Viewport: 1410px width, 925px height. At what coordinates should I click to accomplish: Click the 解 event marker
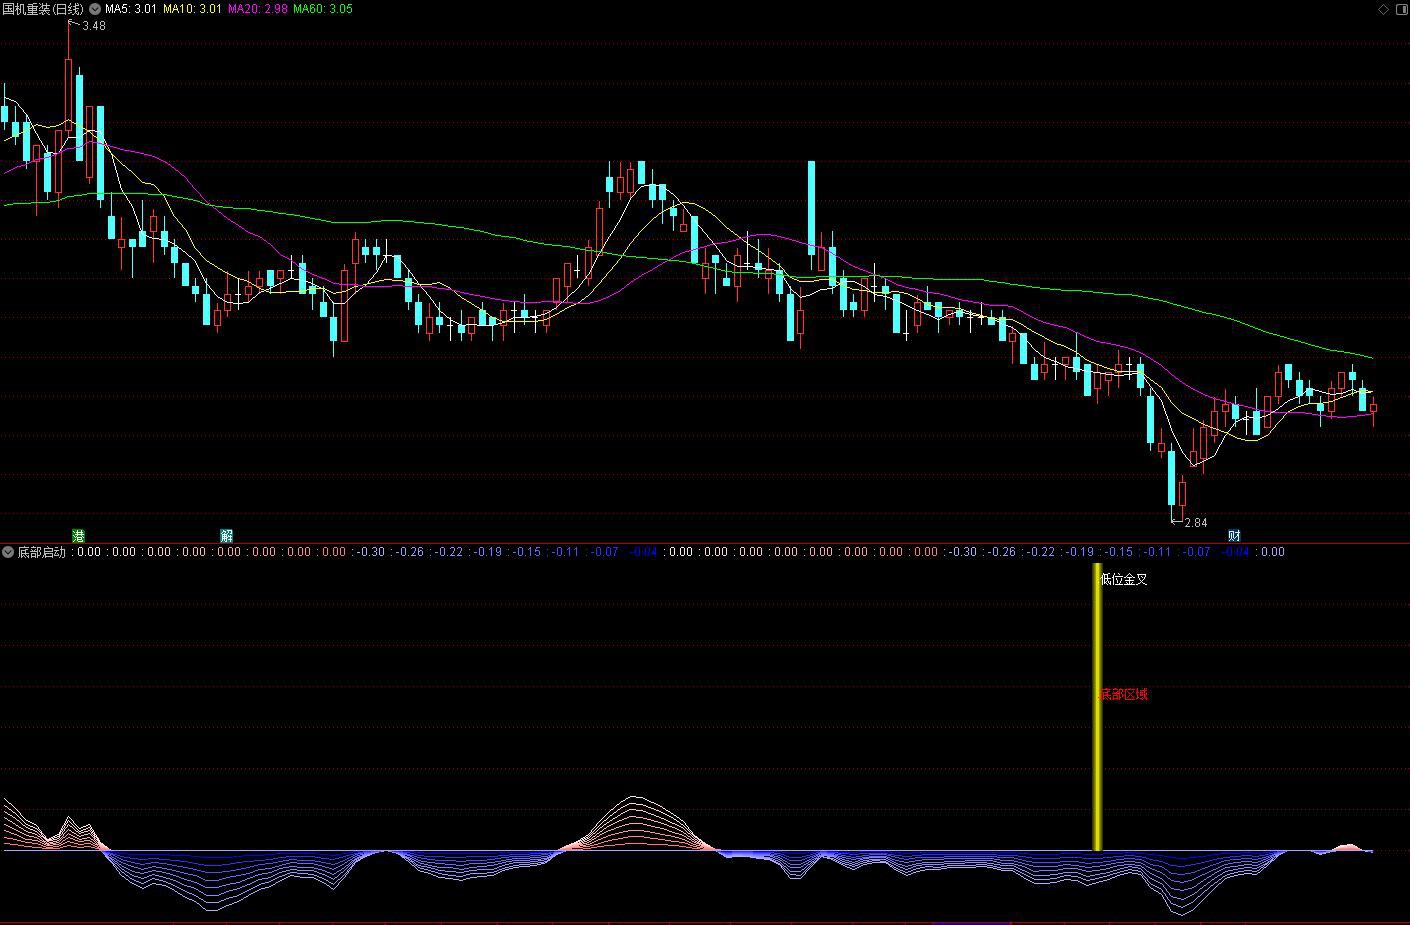point(226,536)
